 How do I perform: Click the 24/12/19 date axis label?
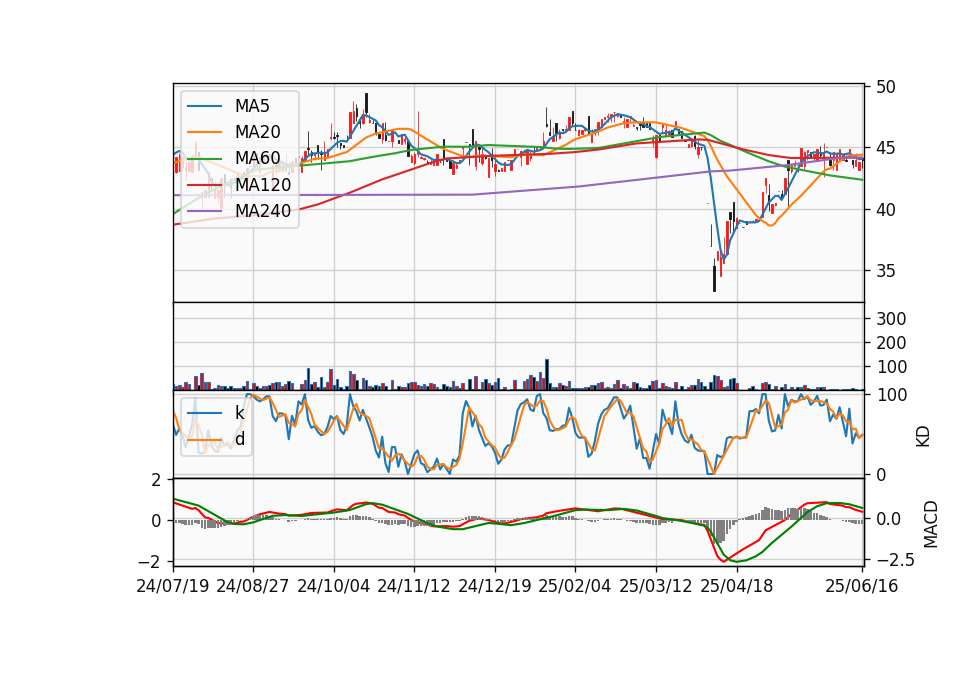495,586
